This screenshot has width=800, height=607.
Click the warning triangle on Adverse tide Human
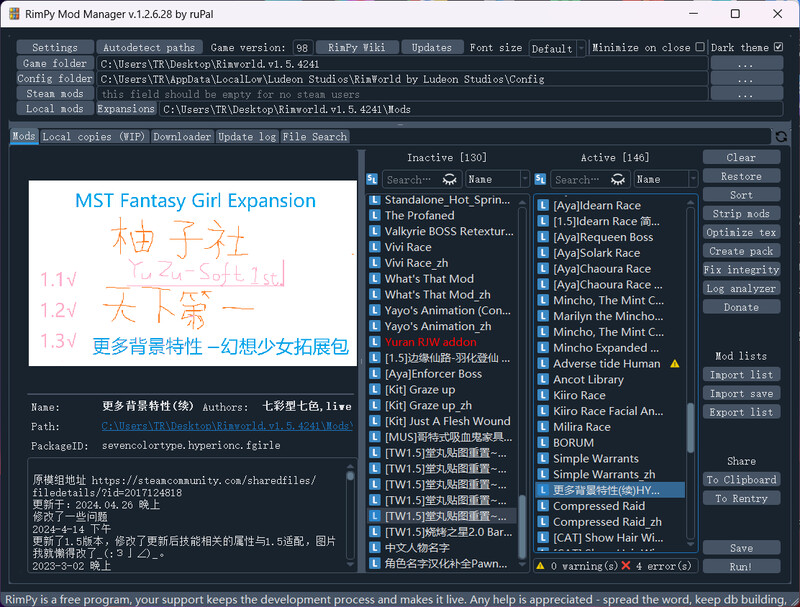point(674,364)
